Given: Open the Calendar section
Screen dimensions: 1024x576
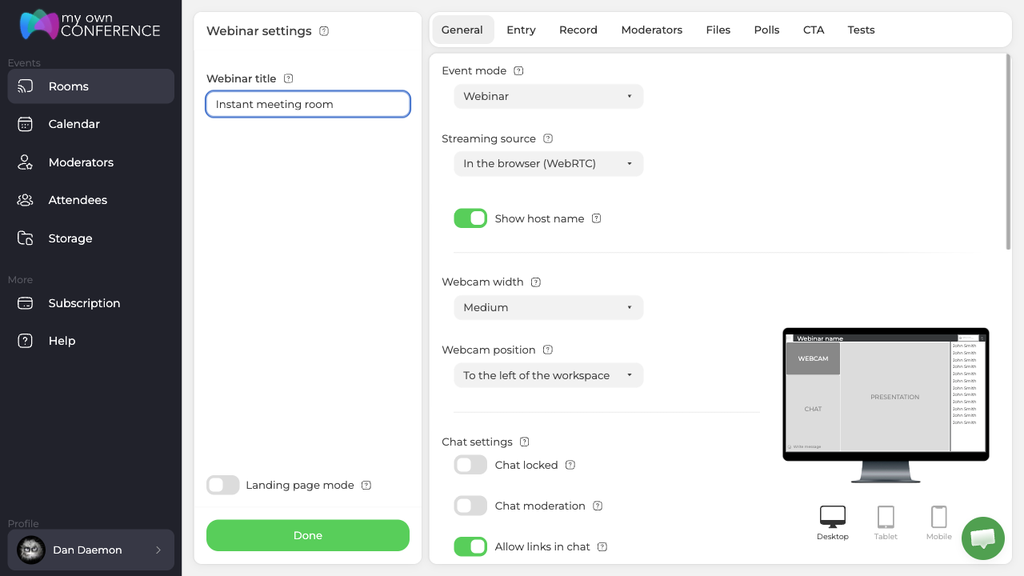Looking at the screenshot, I should click(x=91, y=124).
